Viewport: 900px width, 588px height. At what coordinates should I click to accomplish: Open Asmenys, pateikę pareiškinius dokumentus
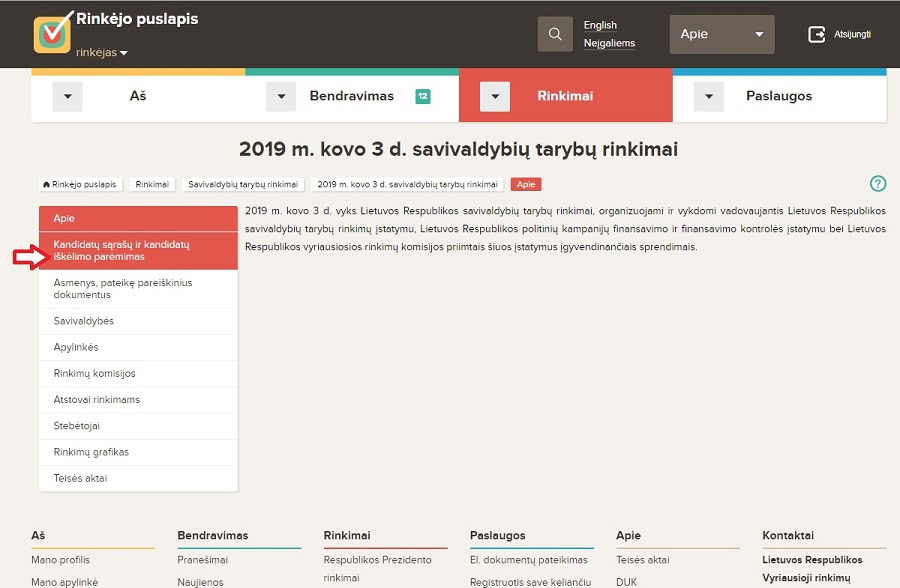[x=138, y=289]
